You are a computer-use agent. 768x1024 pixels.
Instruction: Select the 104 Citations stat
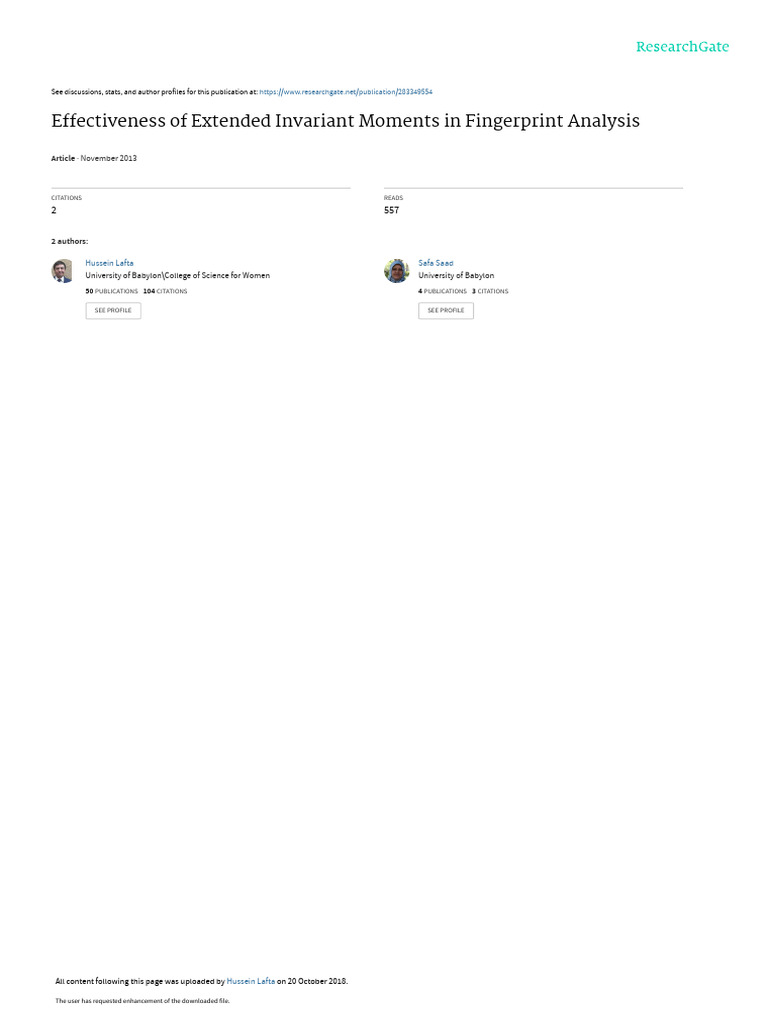pos(165,291)
